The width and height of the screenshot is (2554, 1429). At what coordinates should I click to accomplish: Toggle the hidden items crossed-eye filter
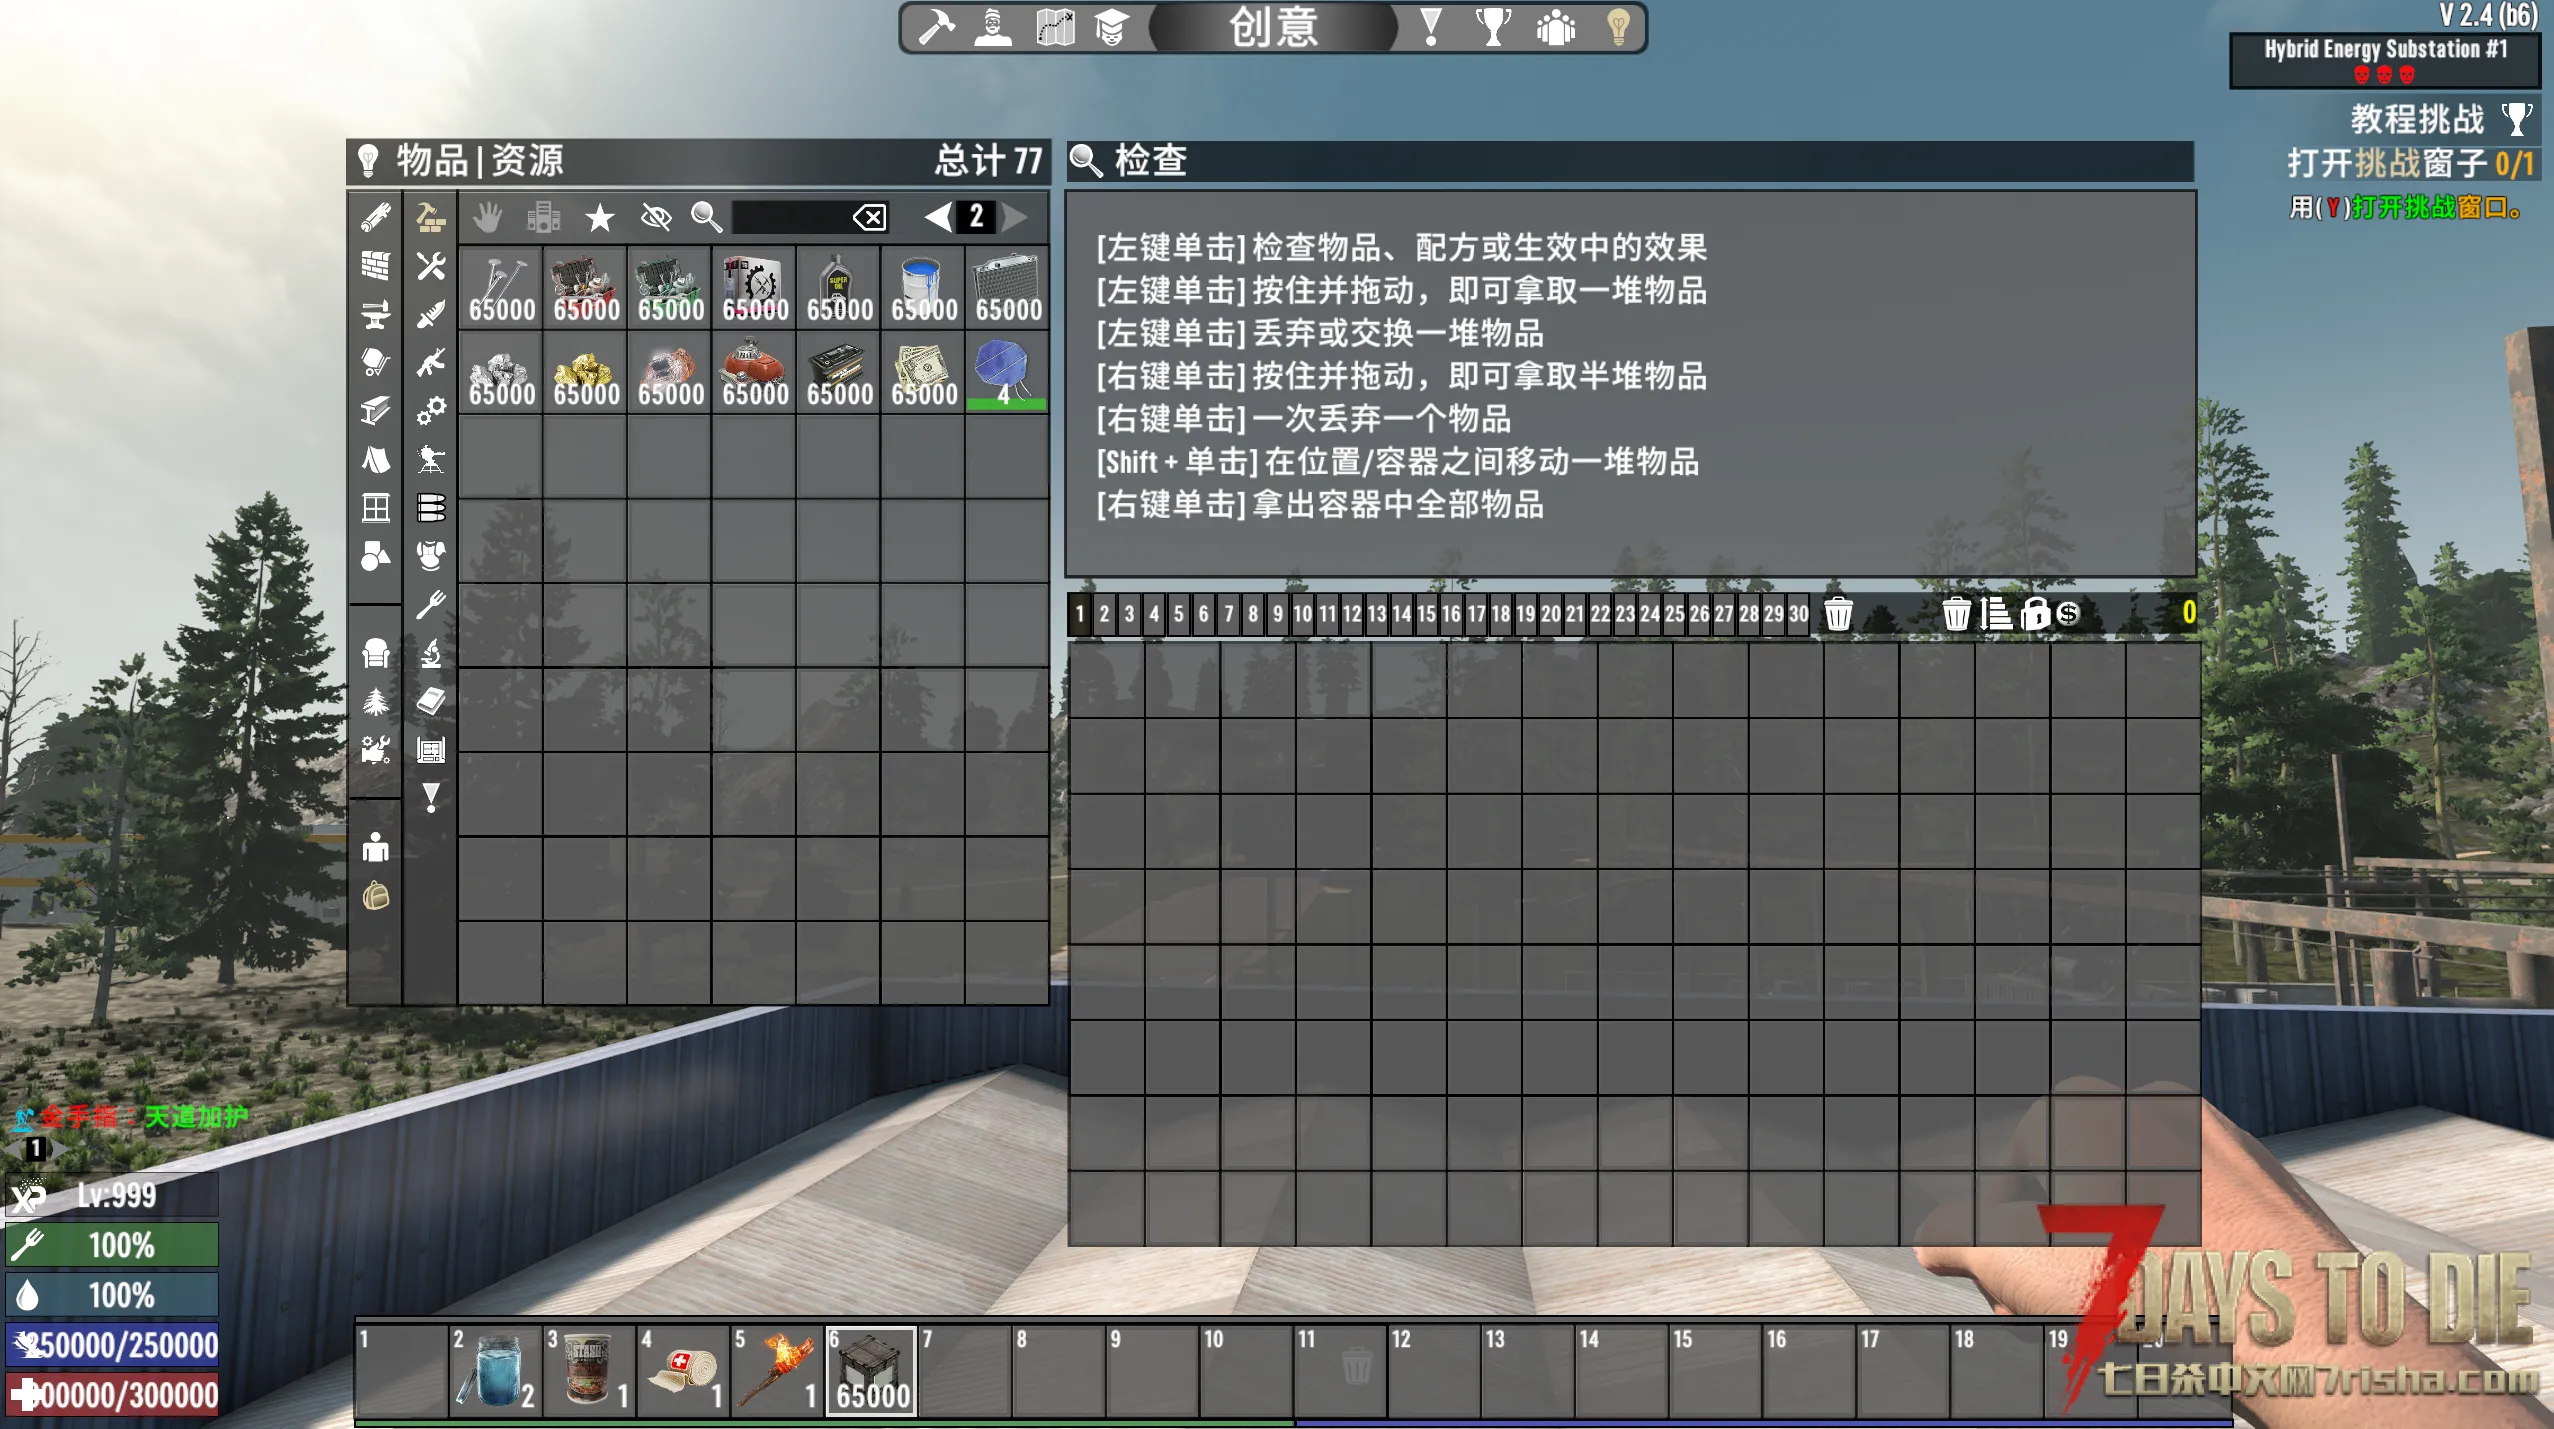(x=655, y=217)
